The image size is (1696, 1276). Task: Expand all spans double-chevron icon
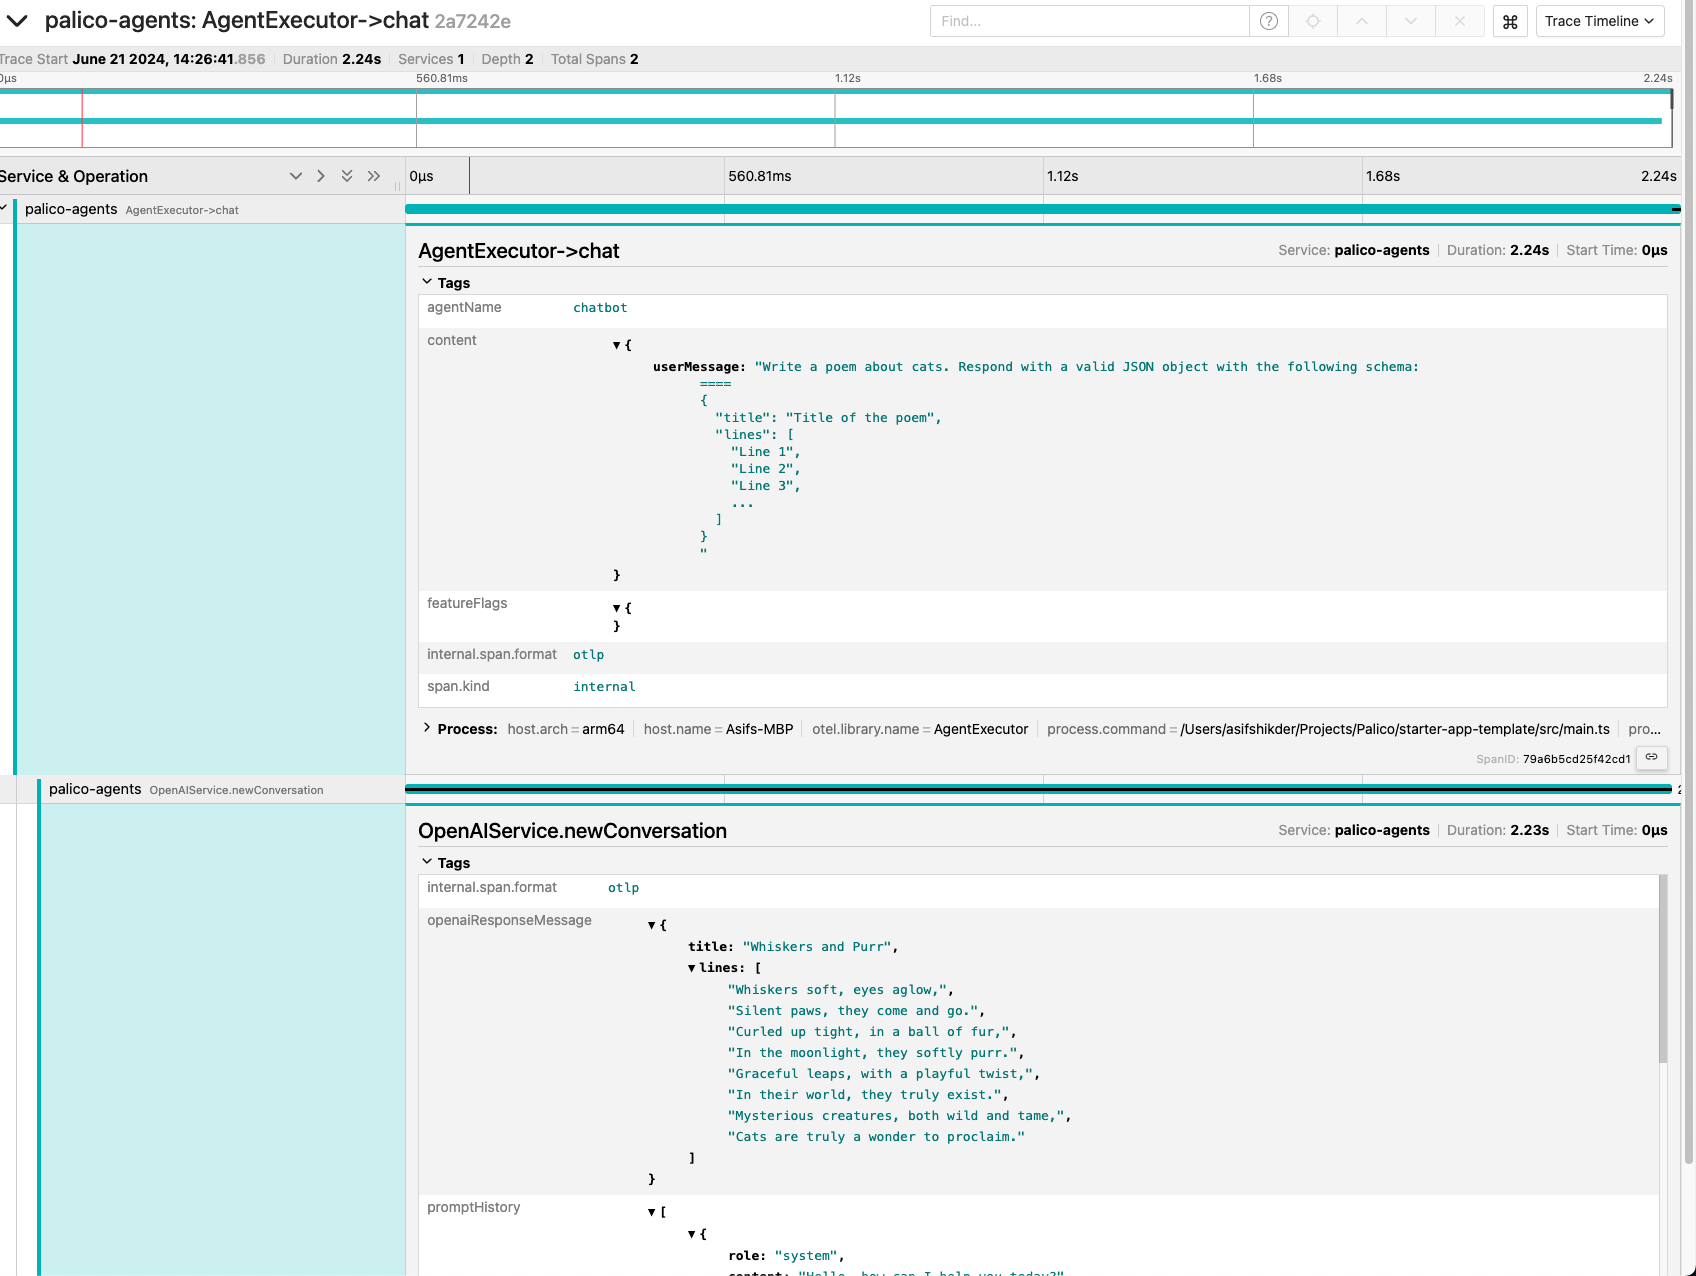374,176
